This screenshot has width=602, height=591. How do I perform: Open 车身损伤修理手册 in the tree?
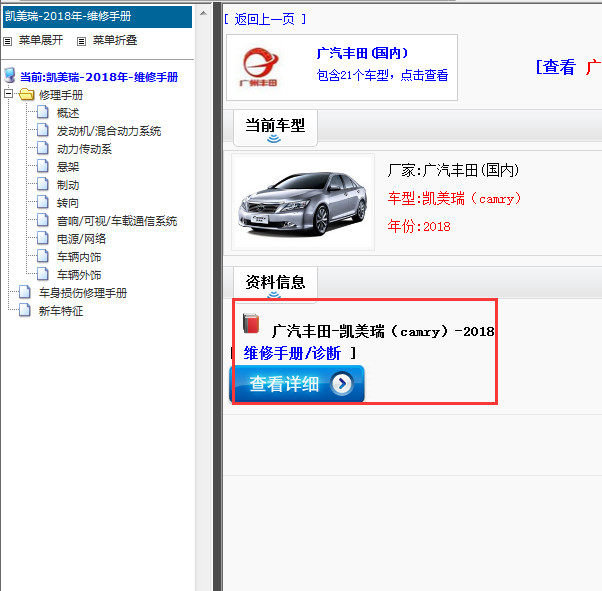(x=83, y=293)
